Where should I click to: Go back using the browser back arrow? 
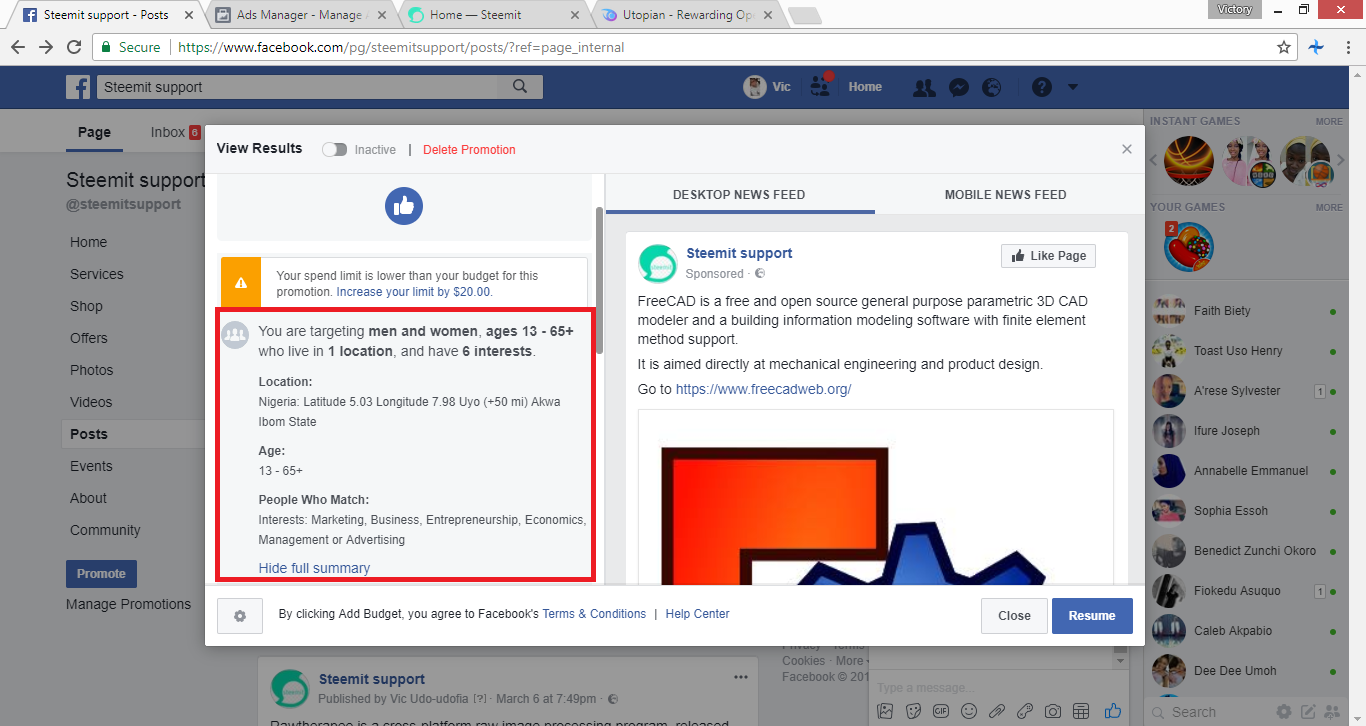18,47
